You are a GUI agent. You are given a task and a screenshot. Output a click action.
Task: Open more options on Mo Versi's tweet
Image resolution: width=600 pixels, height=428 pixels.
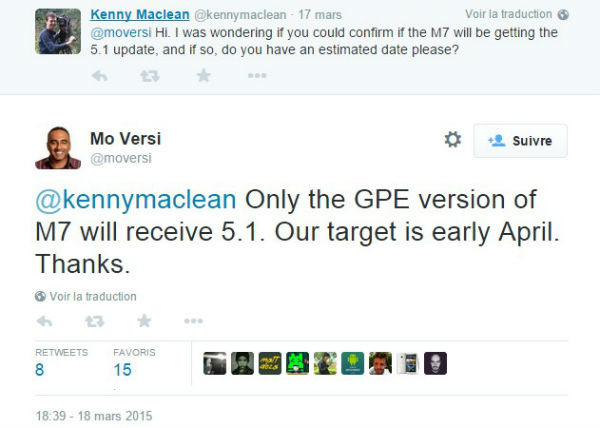click(x=193, y=321)
